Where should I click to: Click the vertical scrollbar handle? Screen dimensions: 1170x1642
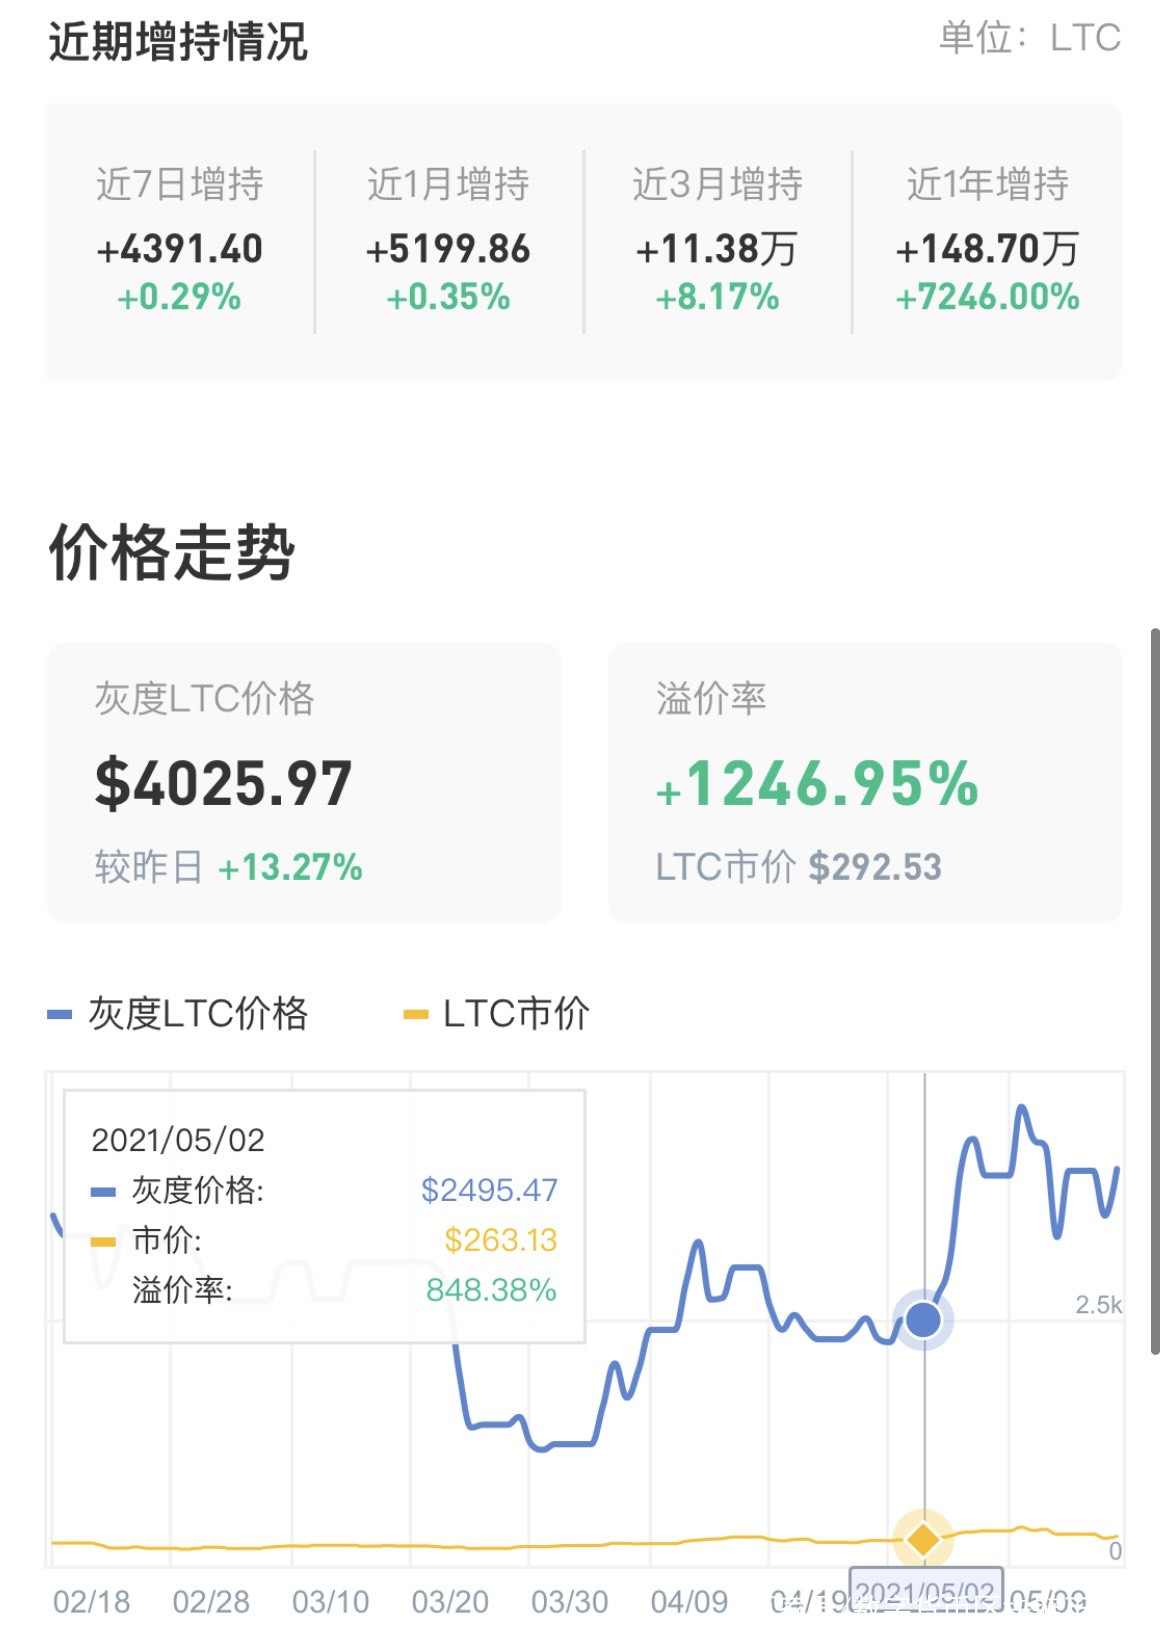[x=1155, y=990]
